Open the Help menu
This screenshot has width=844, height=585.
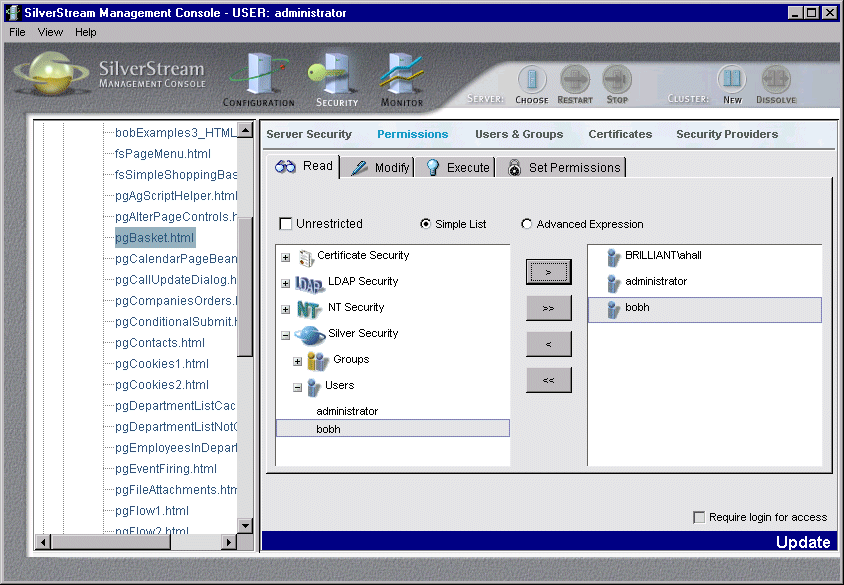(x=86, y=32)
